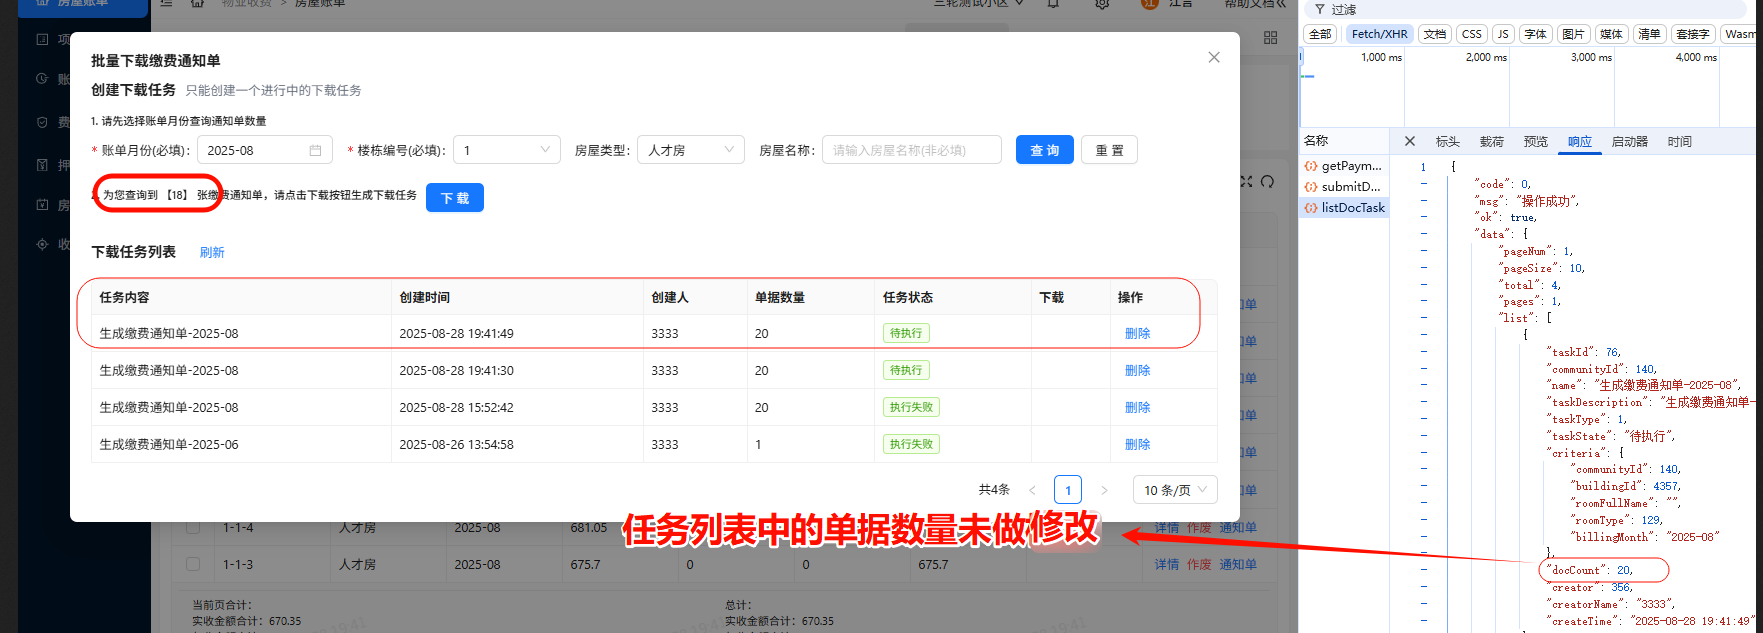The width and height of the screenshot is (1763, 633).
Task: Switch to the 启动器 tab
Action: pyautogui.click(x=1629, y=142)
